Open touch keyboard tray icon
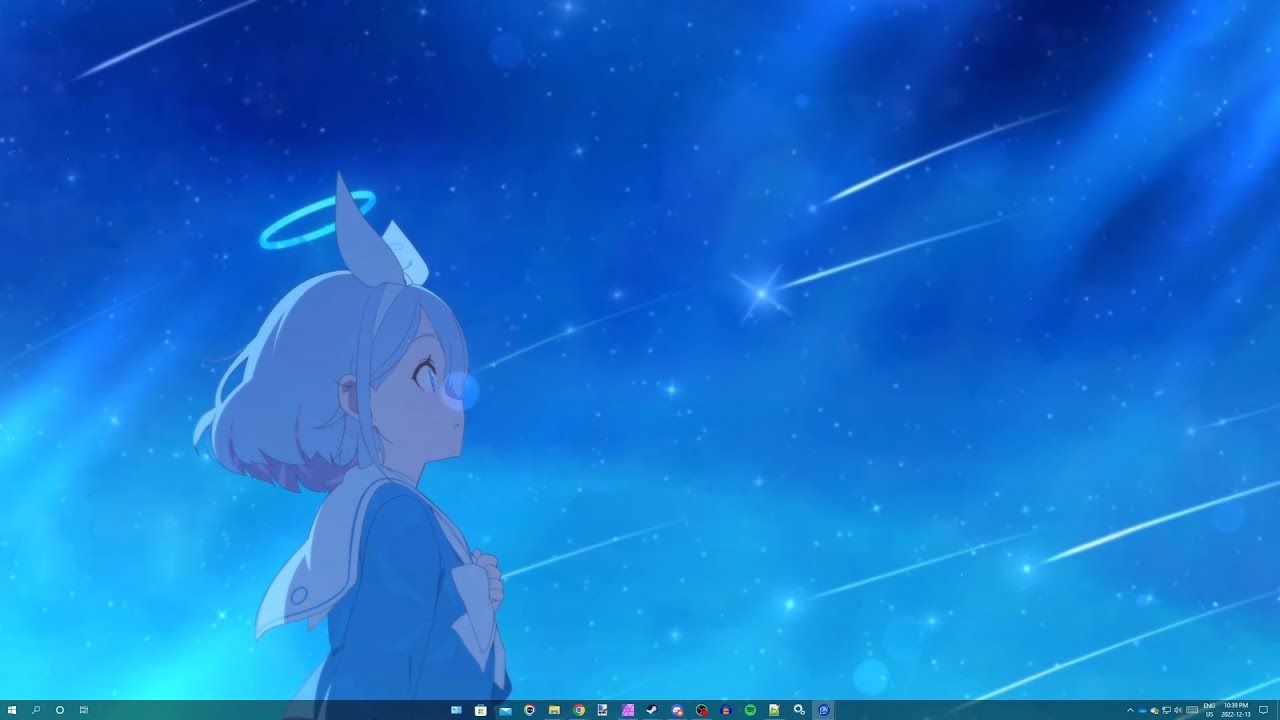Image resolution: width=1280 pixels, height=720 pixels. pos(1192,710)
